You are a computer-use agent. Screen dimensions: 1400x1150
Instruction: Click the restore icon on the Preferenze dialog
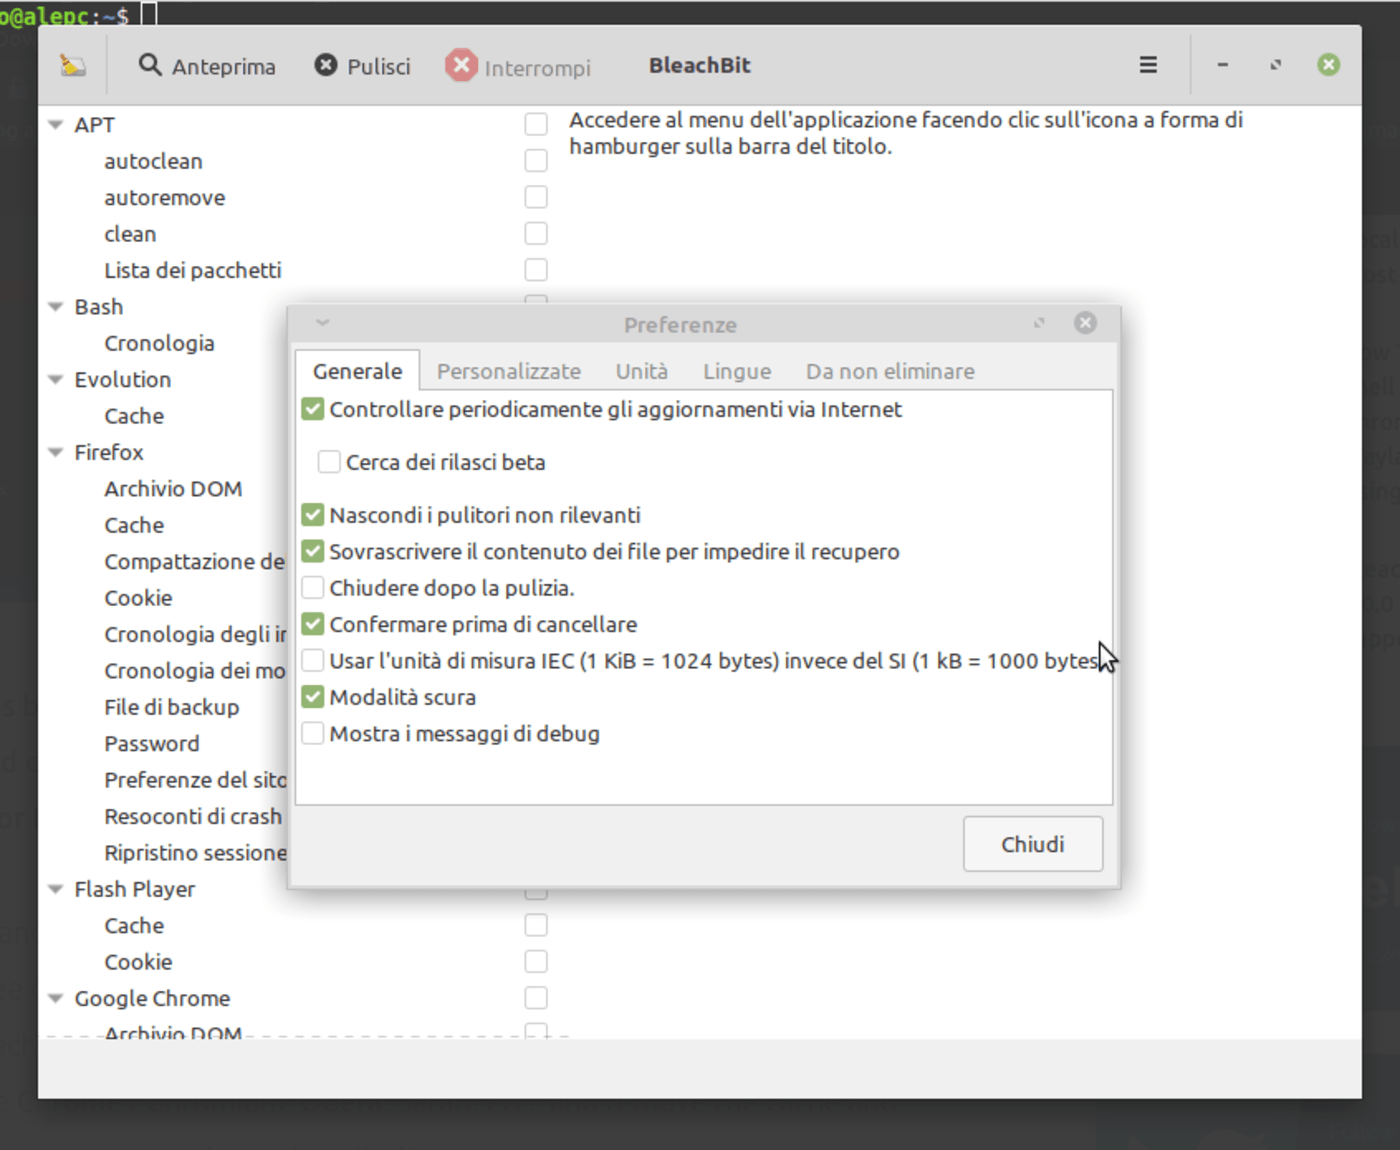[1039, 323]
